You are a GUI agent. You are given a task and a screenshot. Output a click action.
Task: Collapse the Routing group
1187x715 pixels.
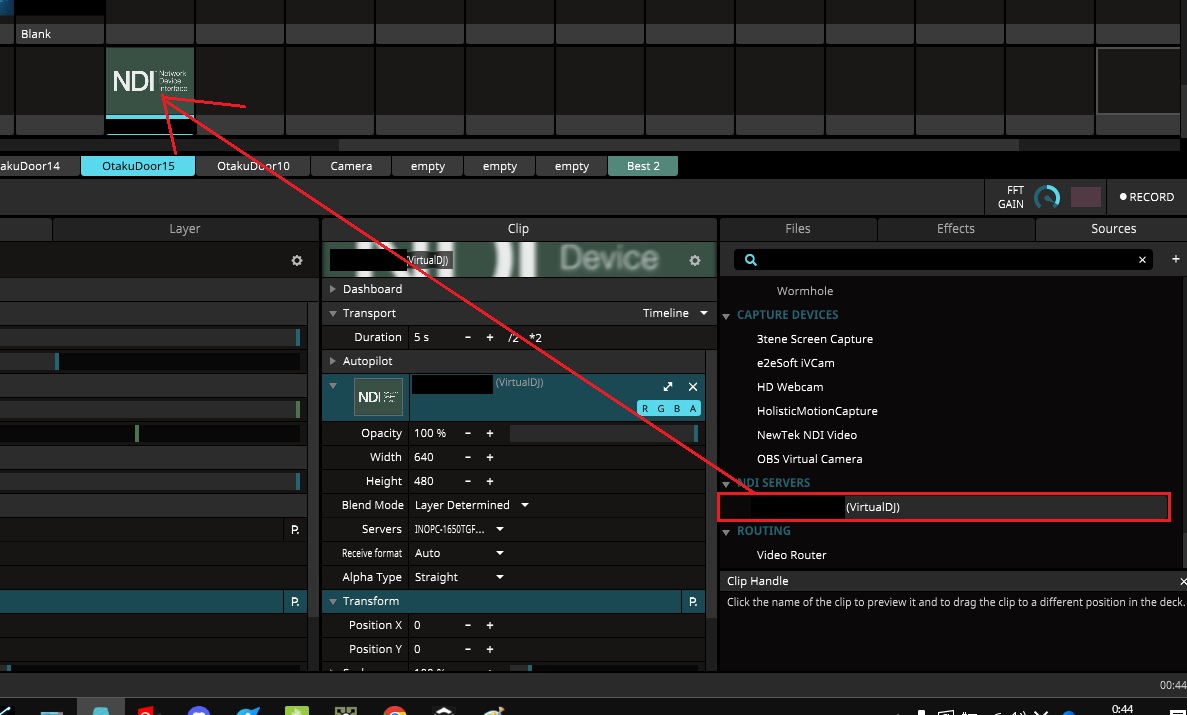pos(726,532)
